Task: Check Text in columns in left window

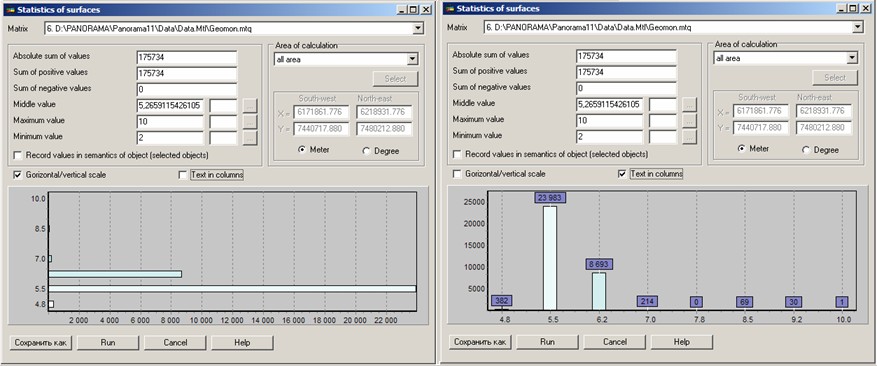Action: pos(182,175)
